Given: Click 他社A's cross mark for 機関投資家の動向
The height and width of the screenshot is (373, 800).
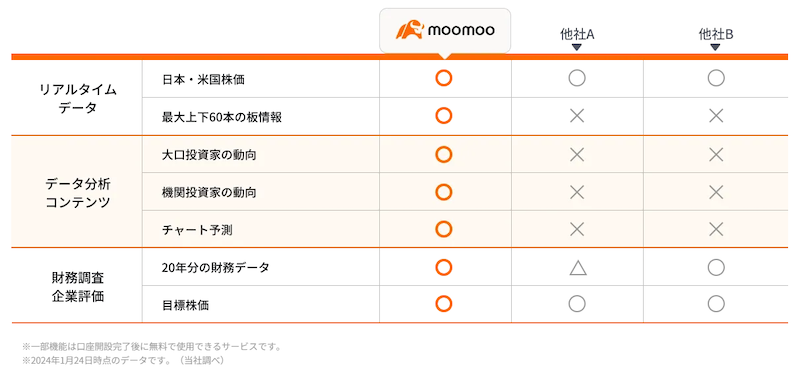Looking at the screenshot, I should pyautogui.click(x=577, y=192).
